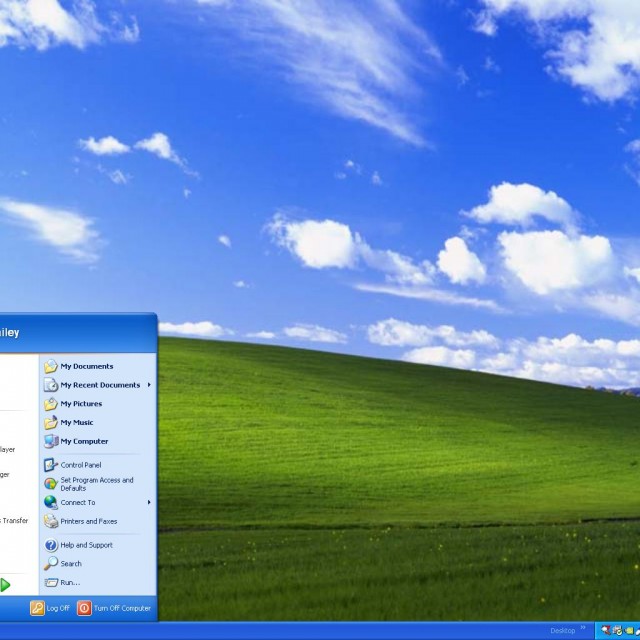The image size is (640, 640).
Task: Expand the Connect To submenu arrow
Action: click(x=149, y=502)
